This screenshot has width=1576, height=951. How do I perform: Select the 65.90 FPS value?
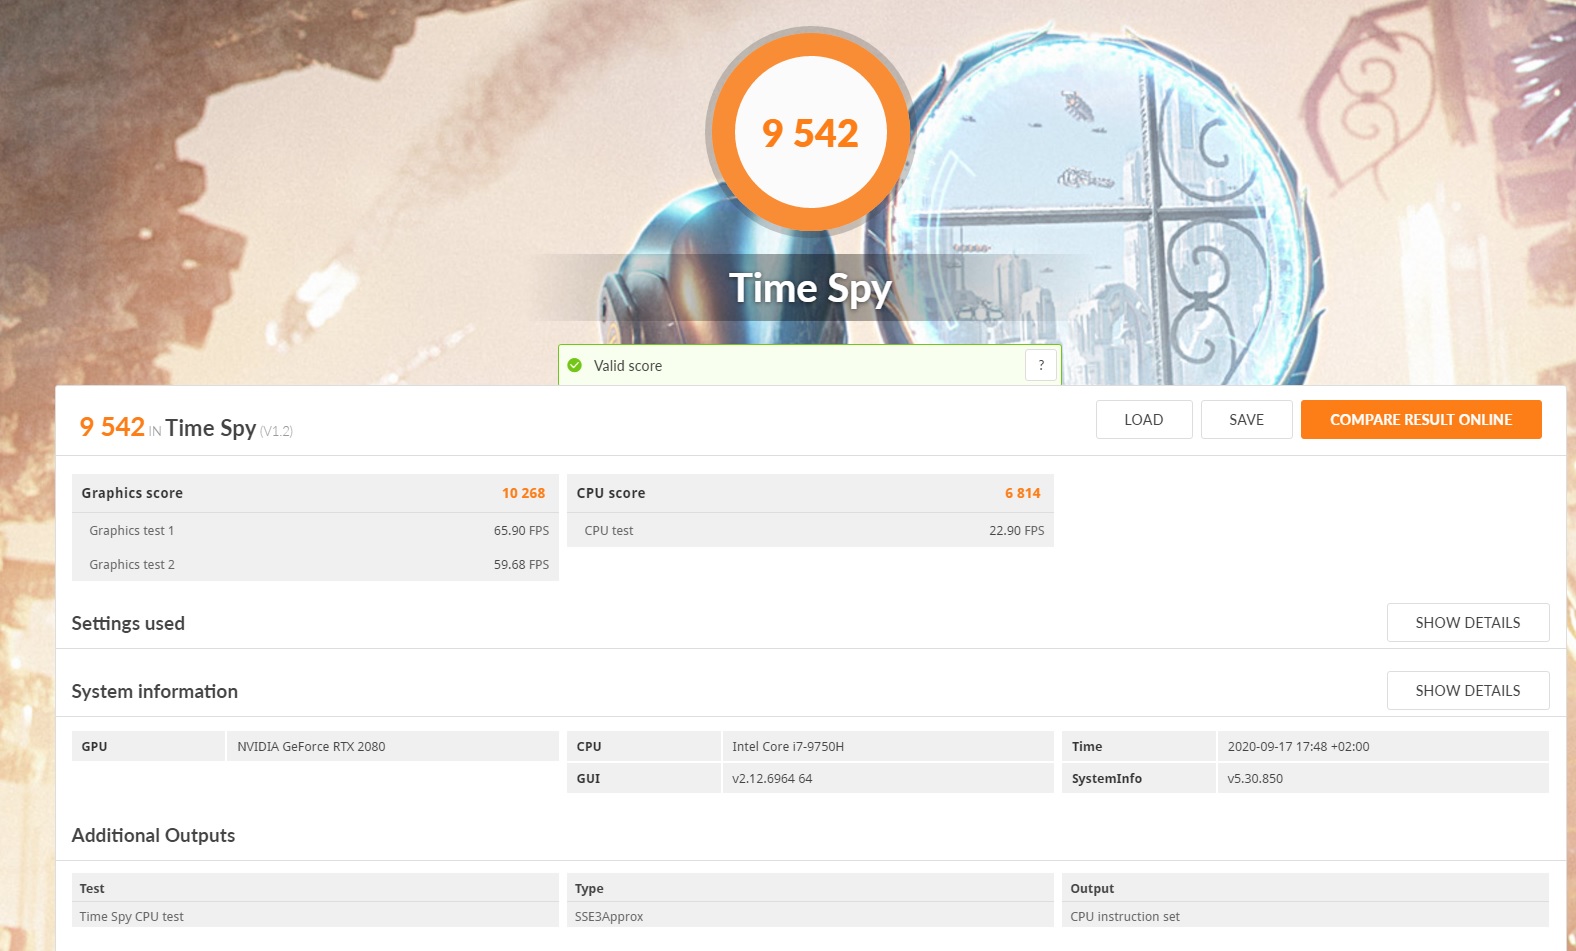pos(521,531)
